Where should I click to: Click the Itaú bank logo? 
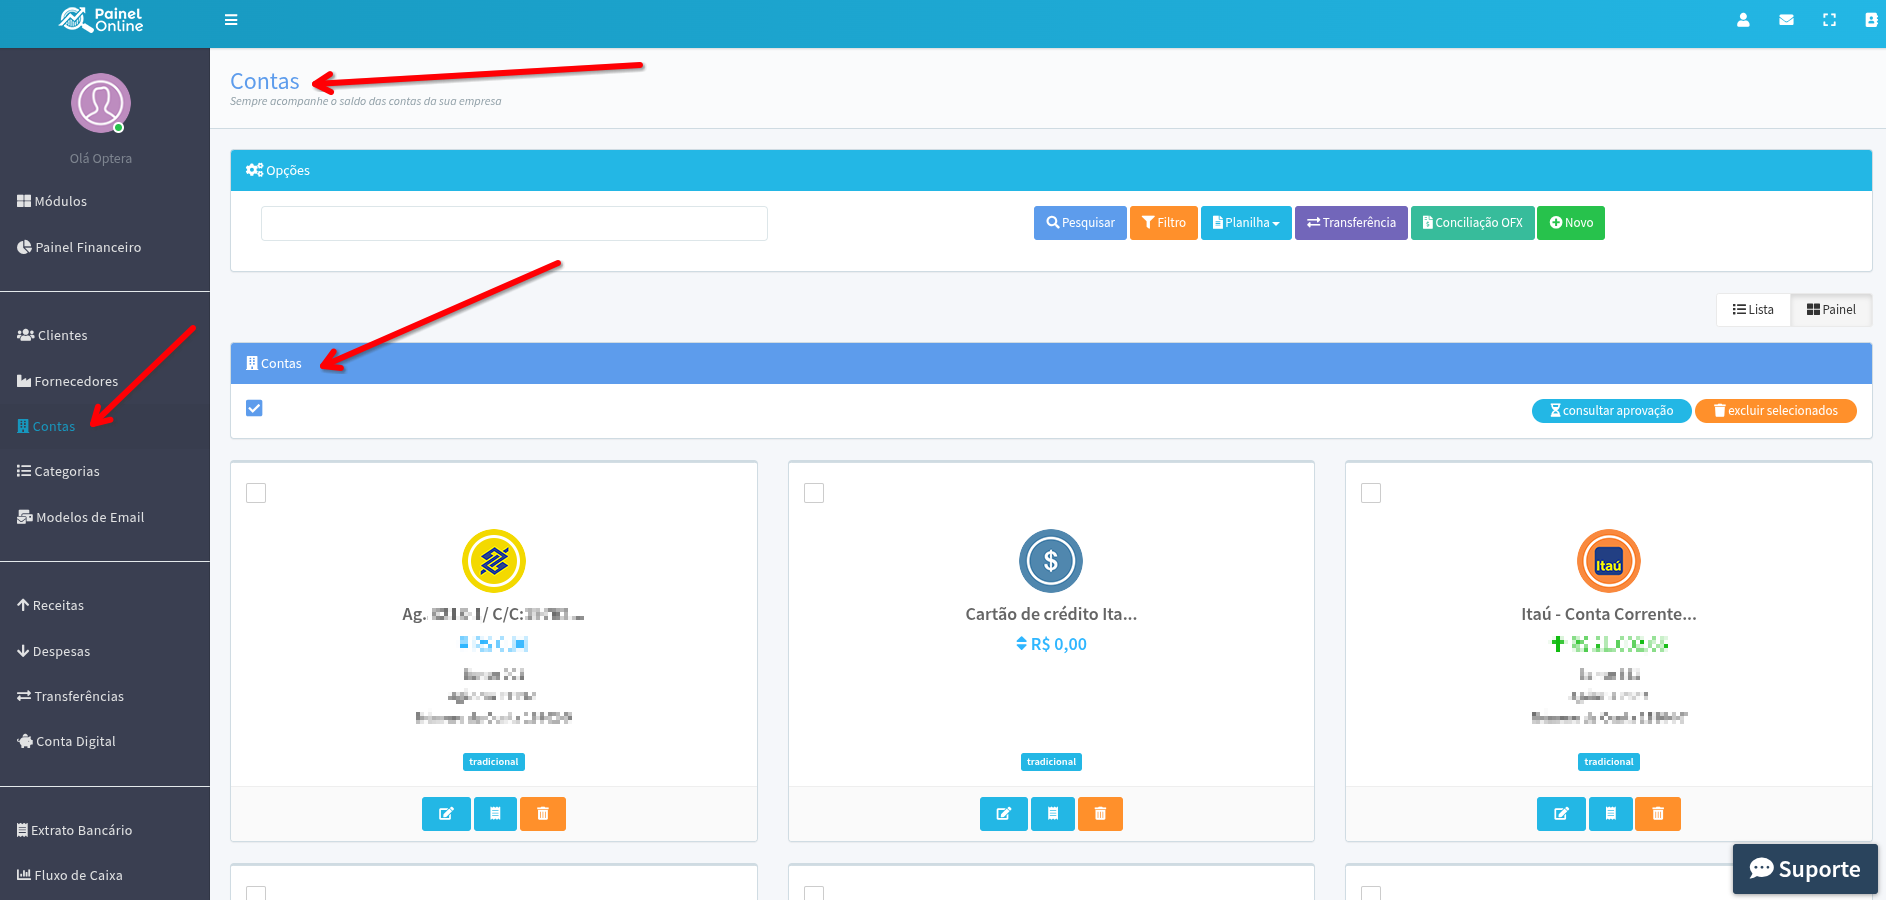click(1608, 561)
